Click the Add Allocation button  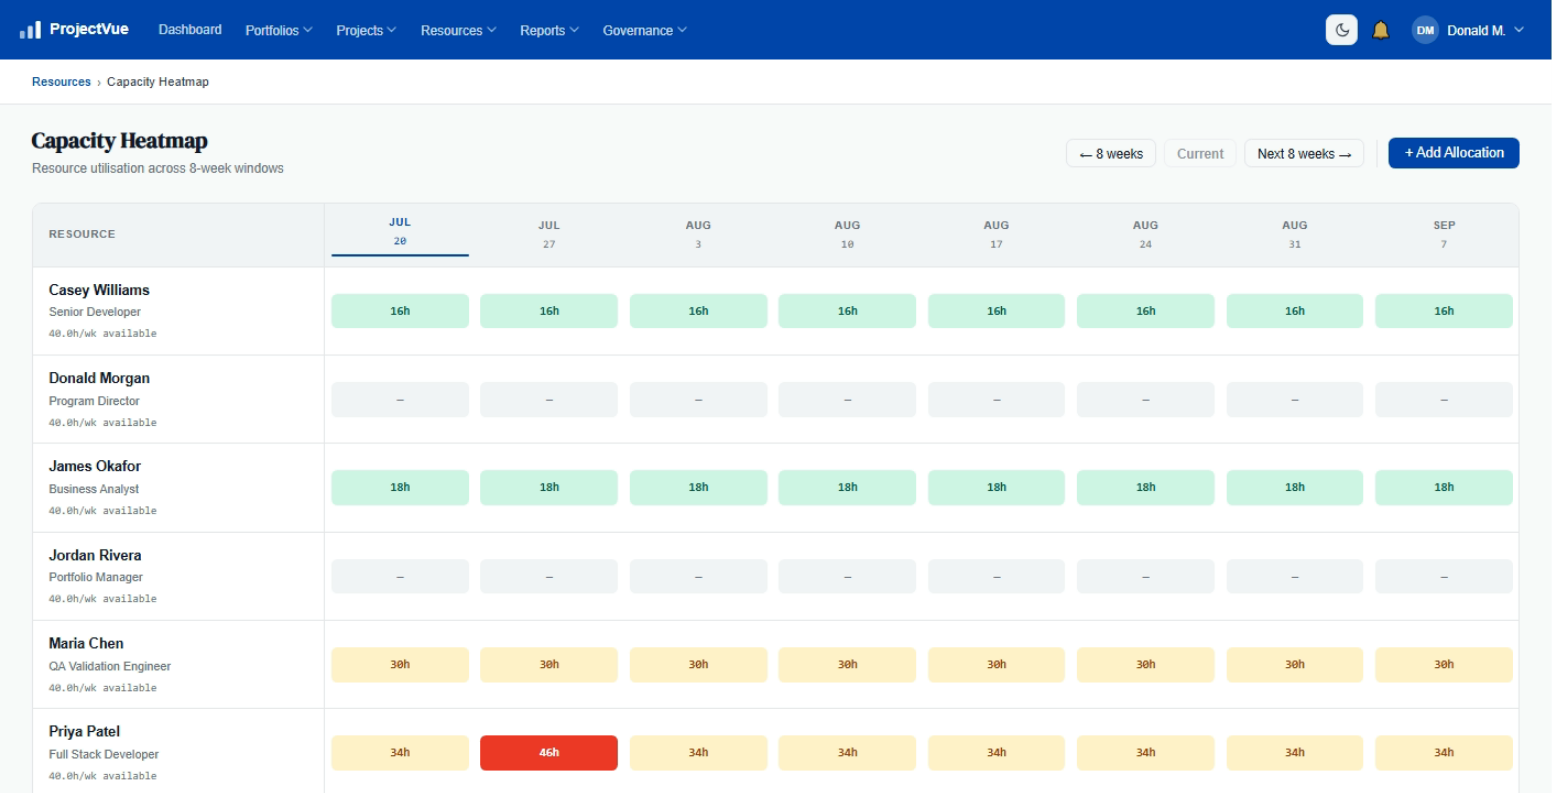pyautogui.click(x=1454, y=153)
